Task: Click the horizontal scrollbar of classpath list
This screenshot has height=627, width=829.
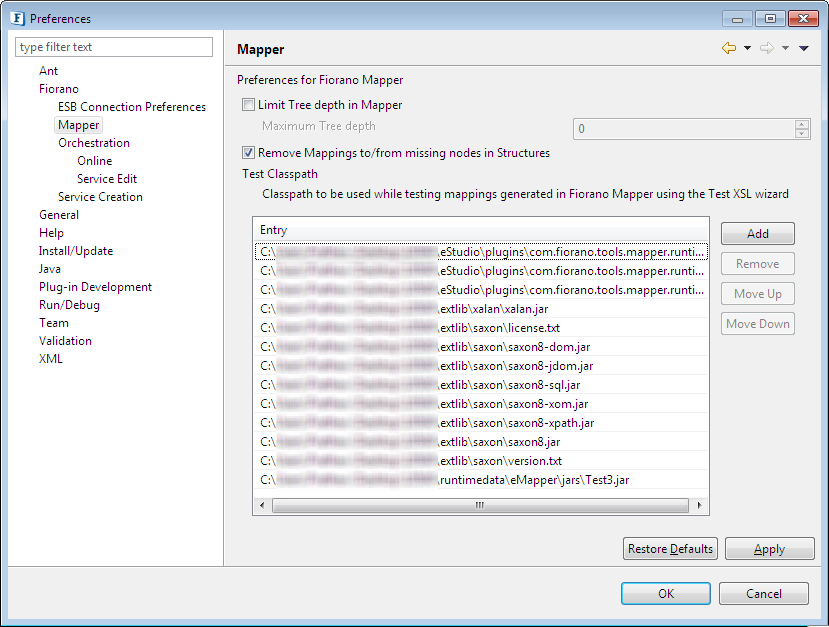Action: click(480, 505)
